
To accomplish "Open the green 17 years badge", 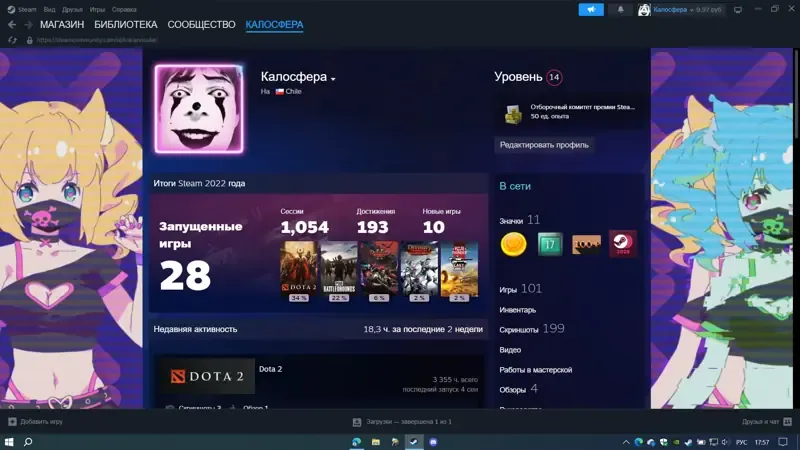I will point(550,244).
